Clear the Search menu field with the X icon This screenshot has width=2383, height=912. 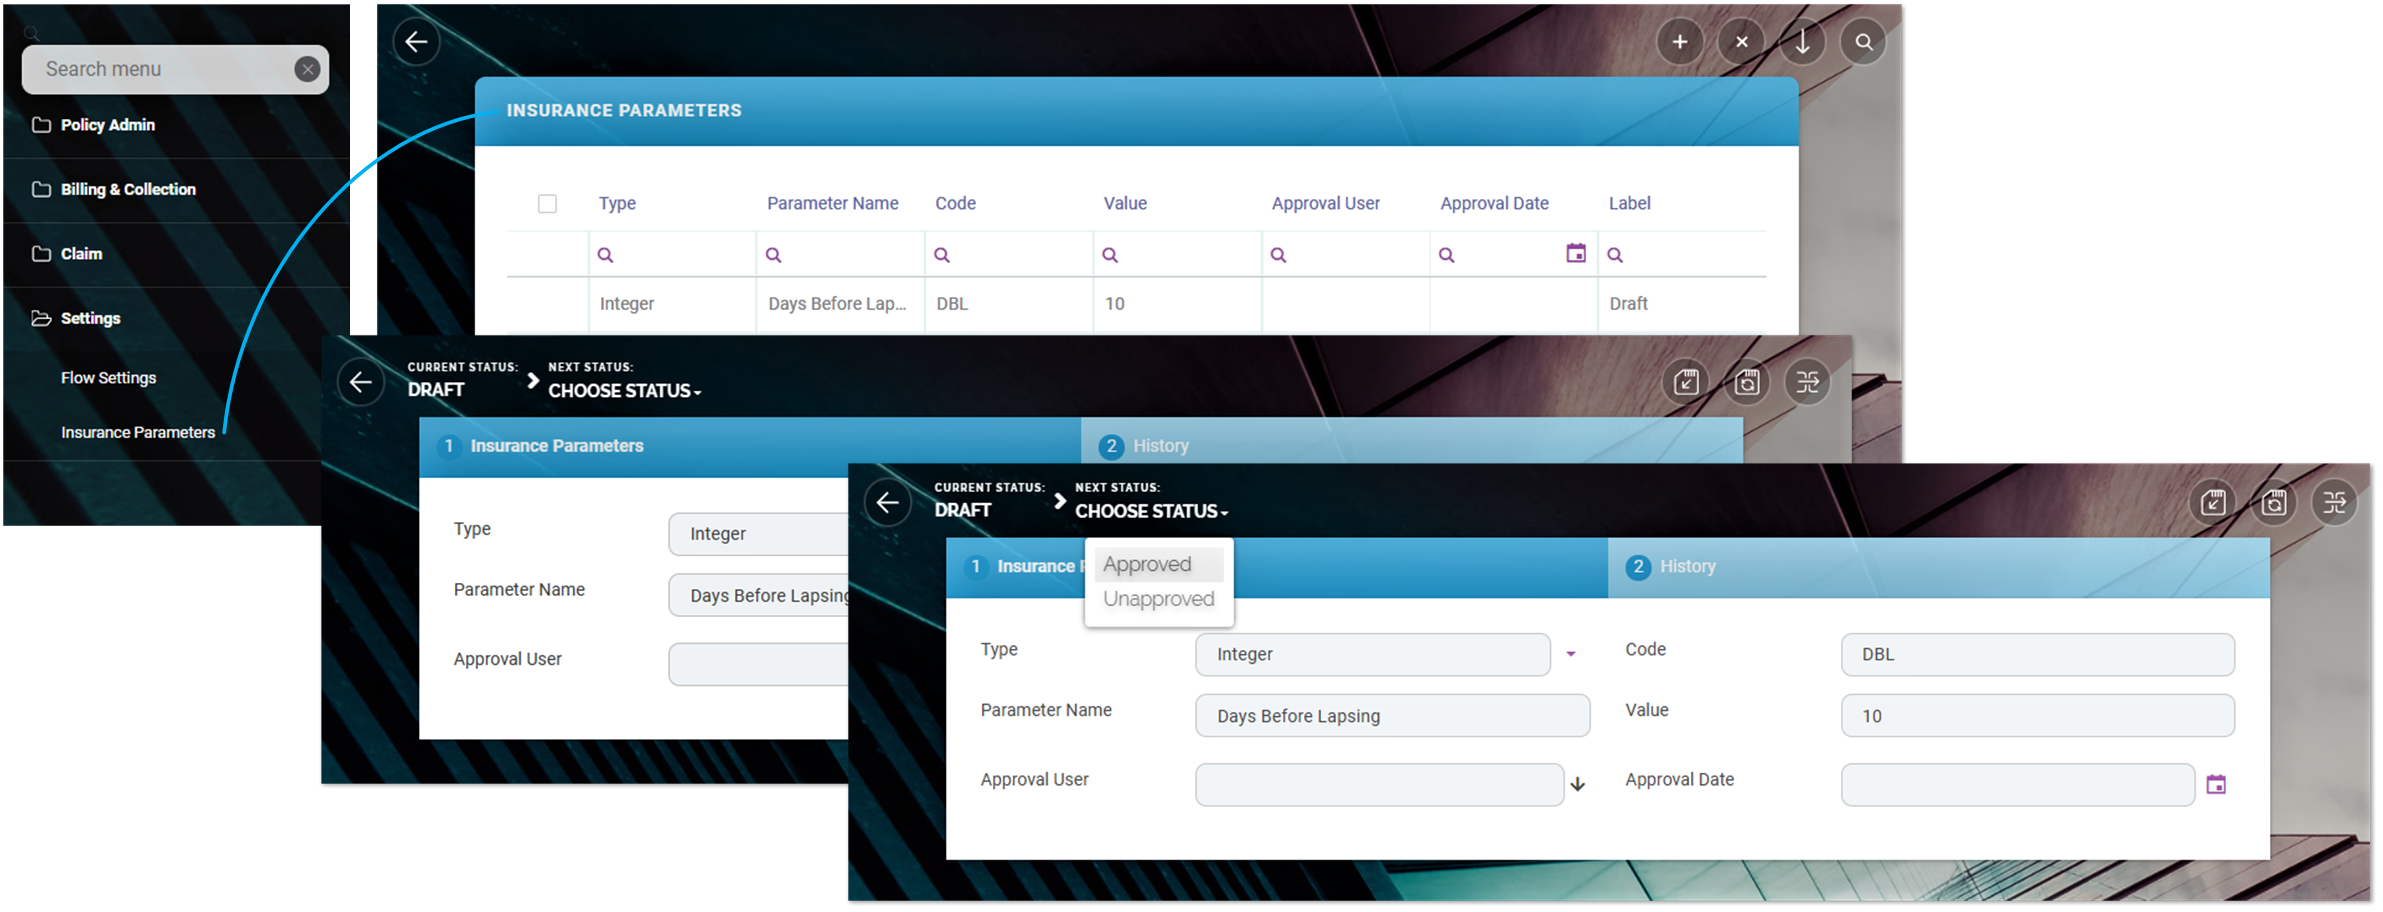(307, 69)
